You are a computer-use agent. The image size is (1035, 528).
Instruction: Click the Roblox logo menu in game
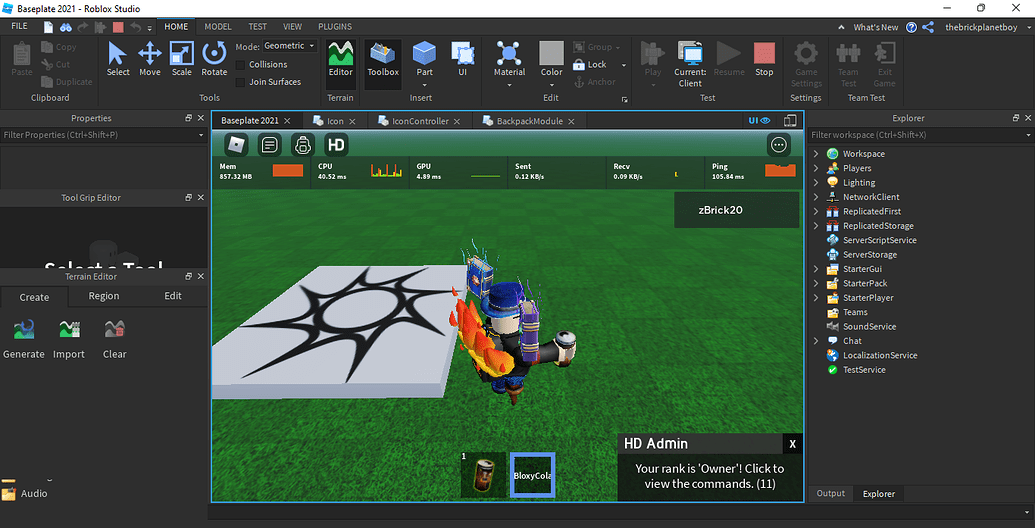click(x=236, y=145)
